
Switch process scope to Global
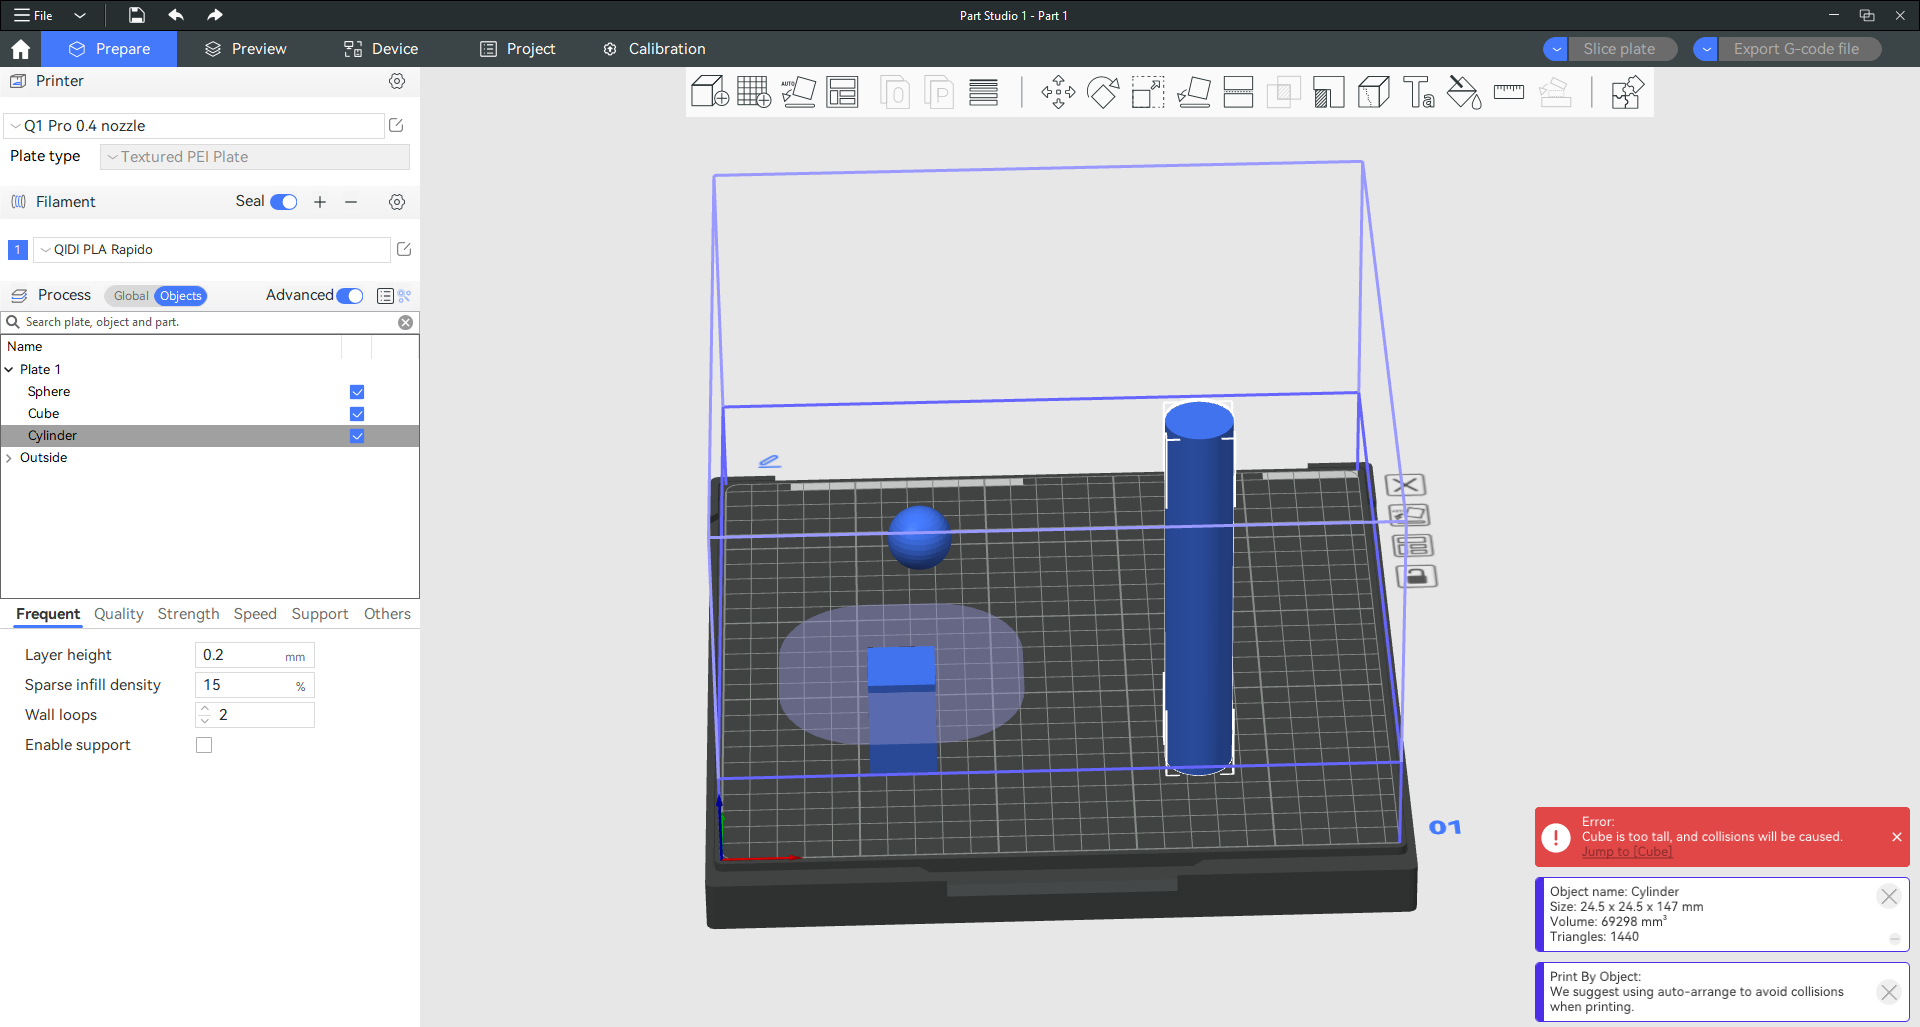tap(130, 296)
